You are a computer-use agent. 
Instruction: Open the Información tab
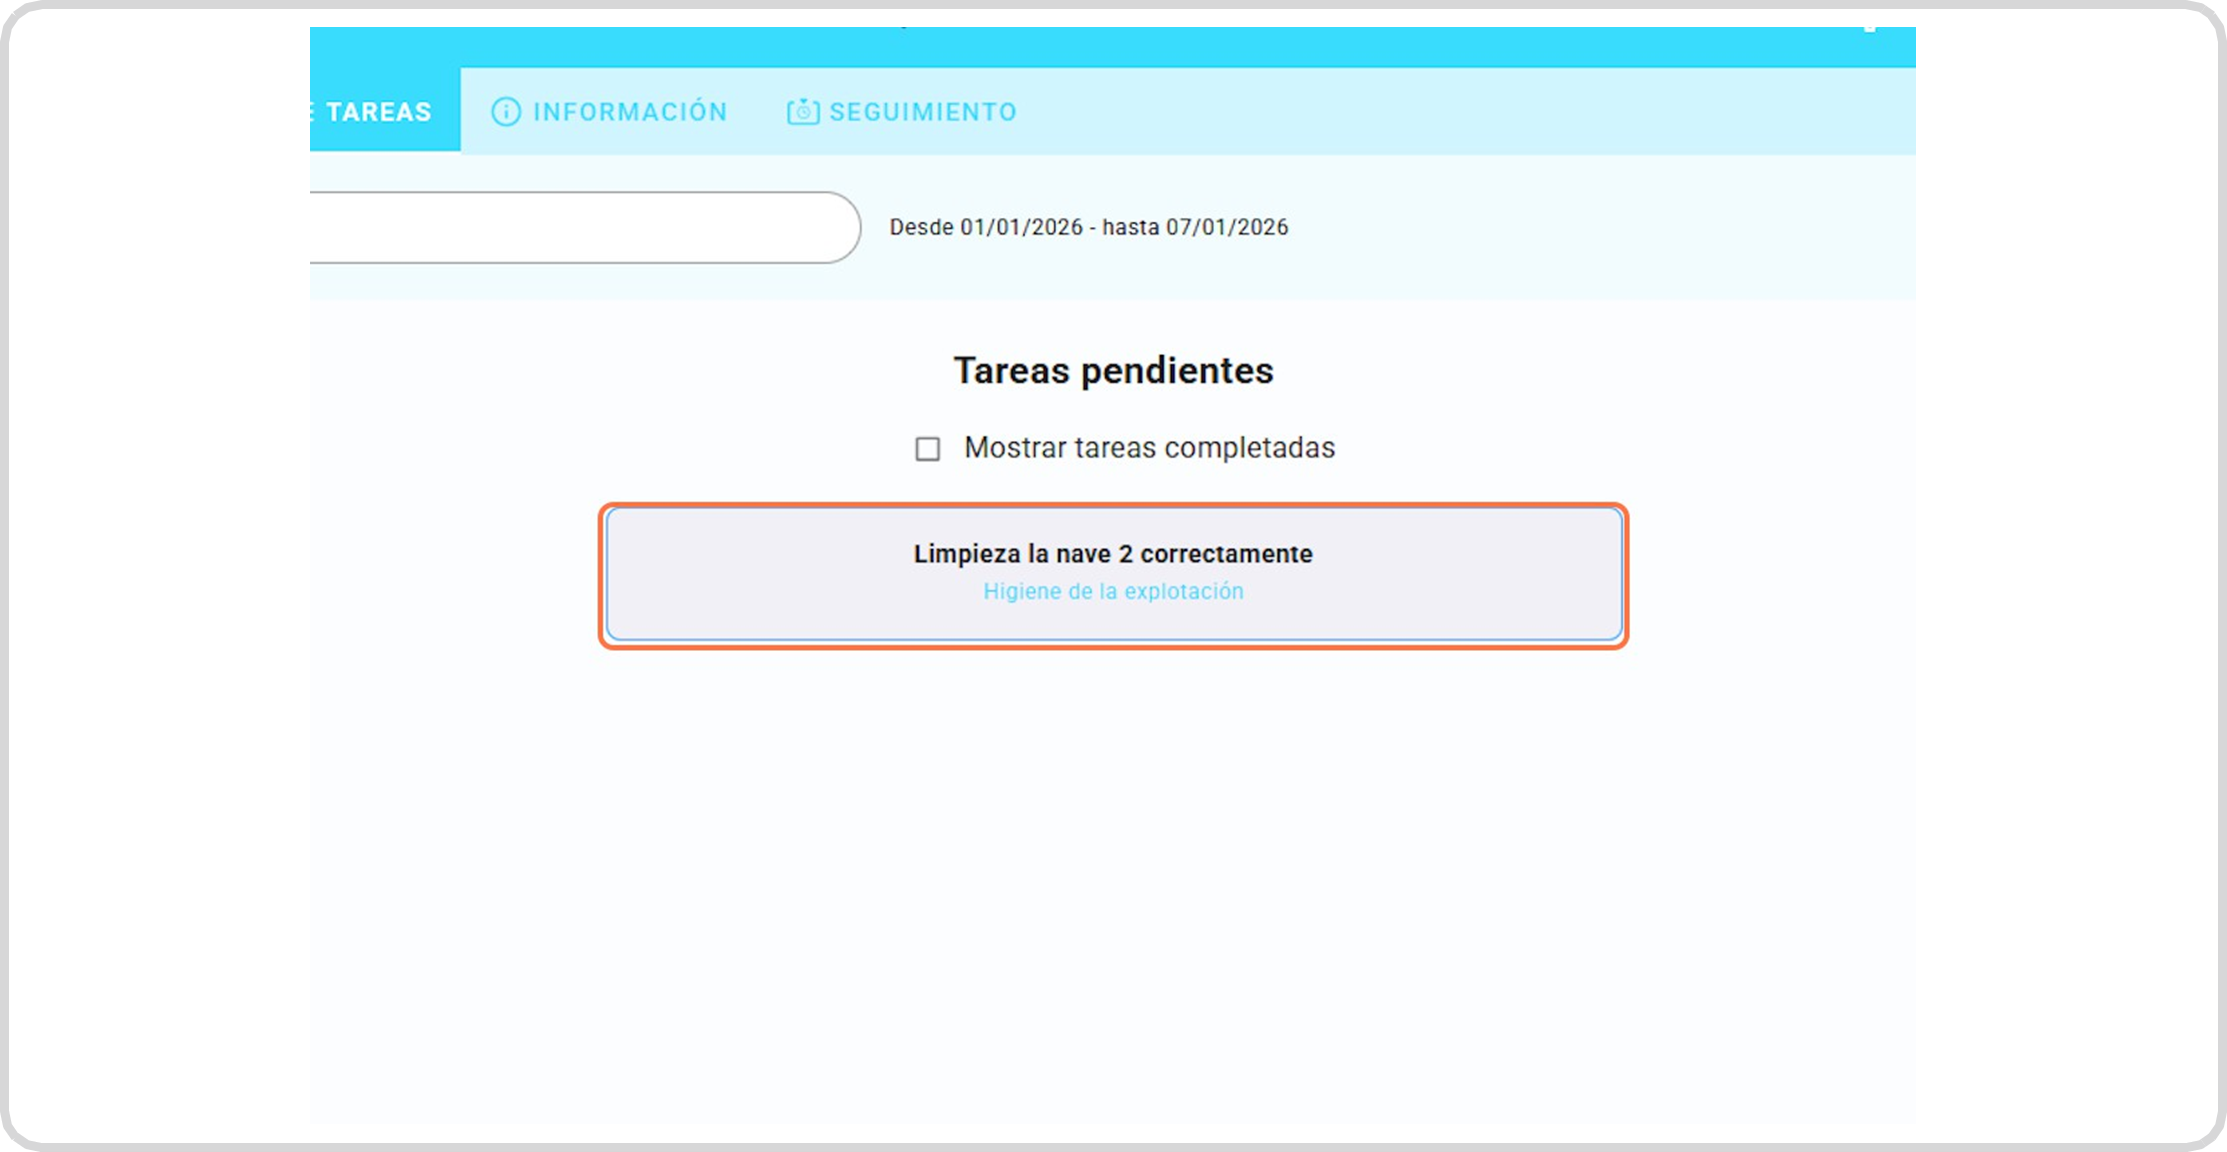(629, 112)
